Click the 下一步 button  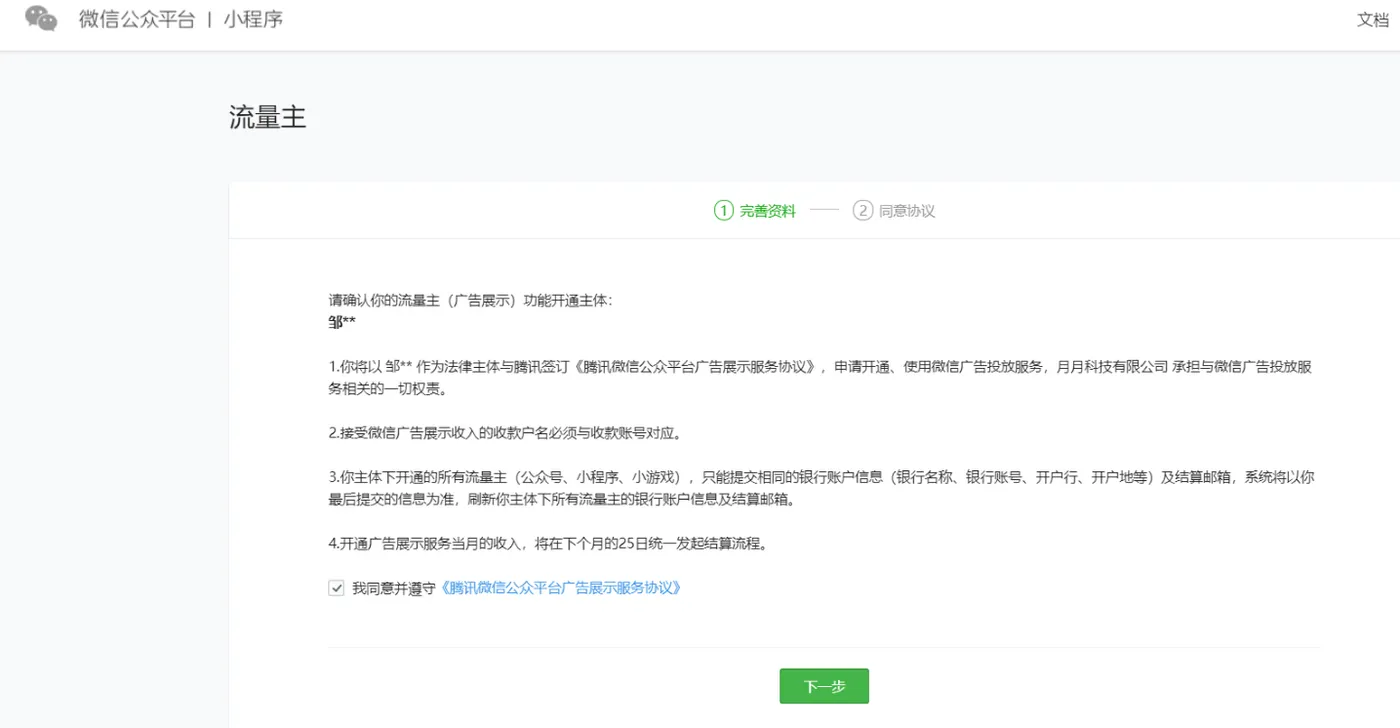coord(824,686)
